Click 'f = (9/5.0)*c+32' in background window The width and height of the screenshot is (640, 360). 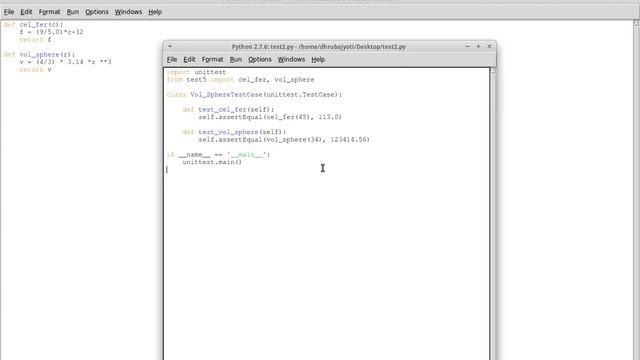(x=51, y=32)
